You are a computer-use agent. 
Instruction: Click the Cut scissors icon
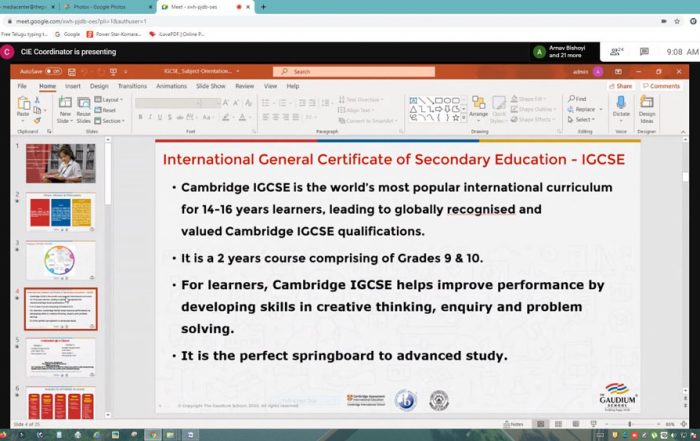coord(38,100)
